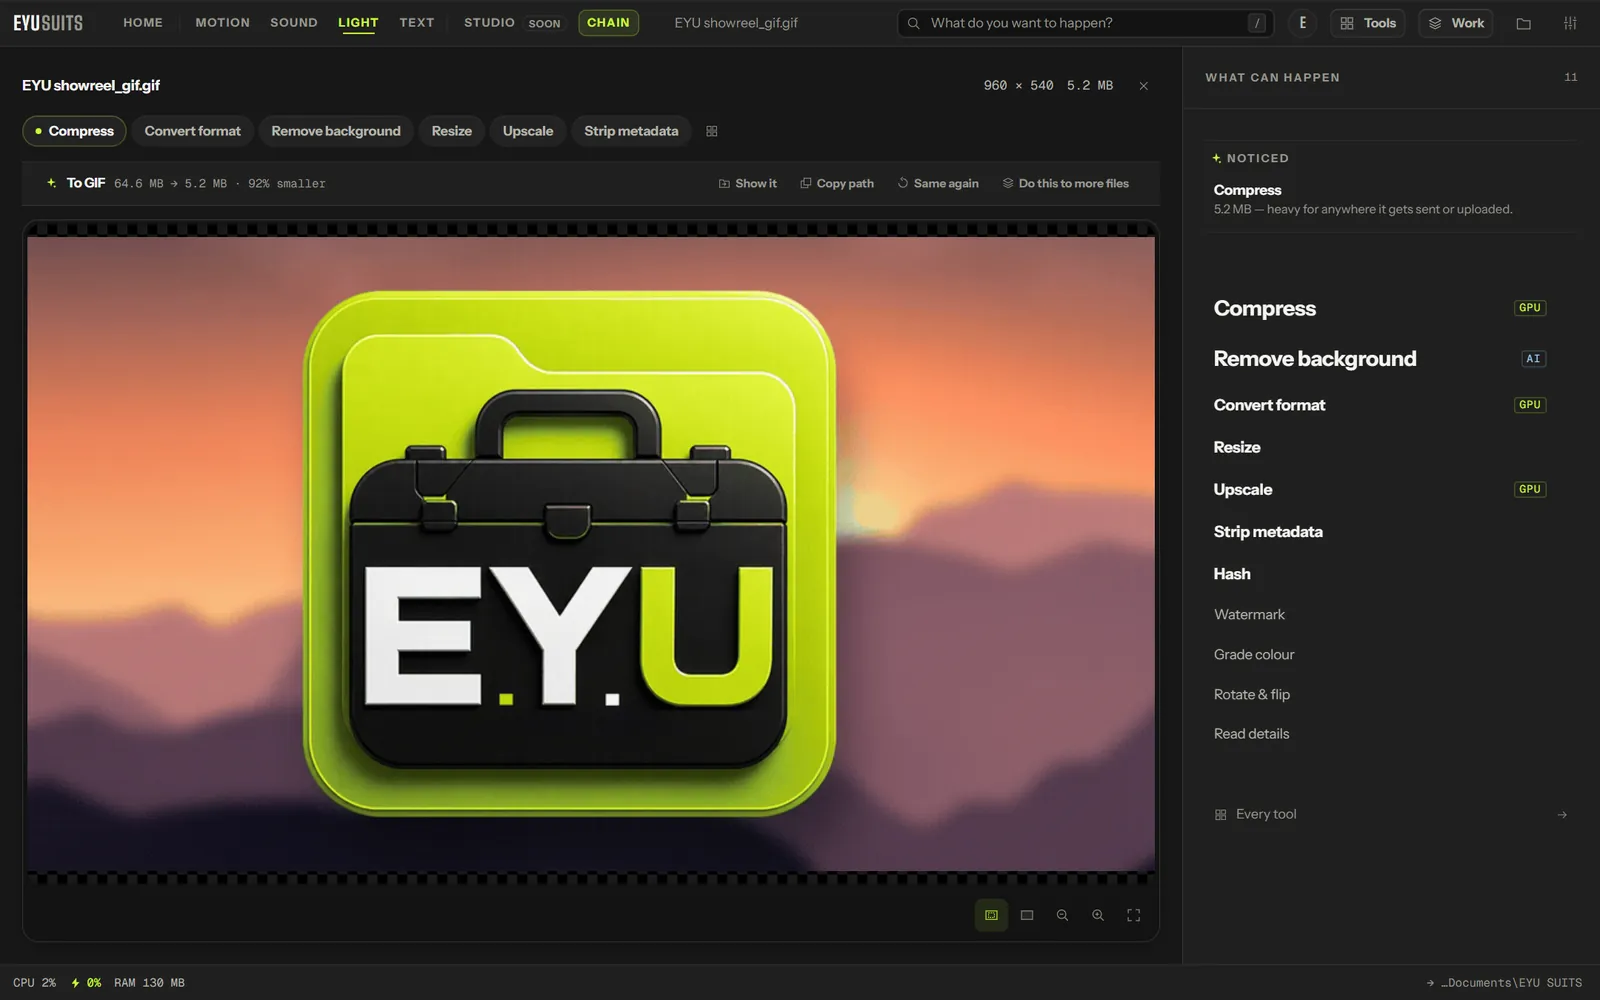This screenshot has width=1600, height=1000.
Task: Click the zoom in magnifier icon
Action: pyautogui.click(x=1098, y=915)
